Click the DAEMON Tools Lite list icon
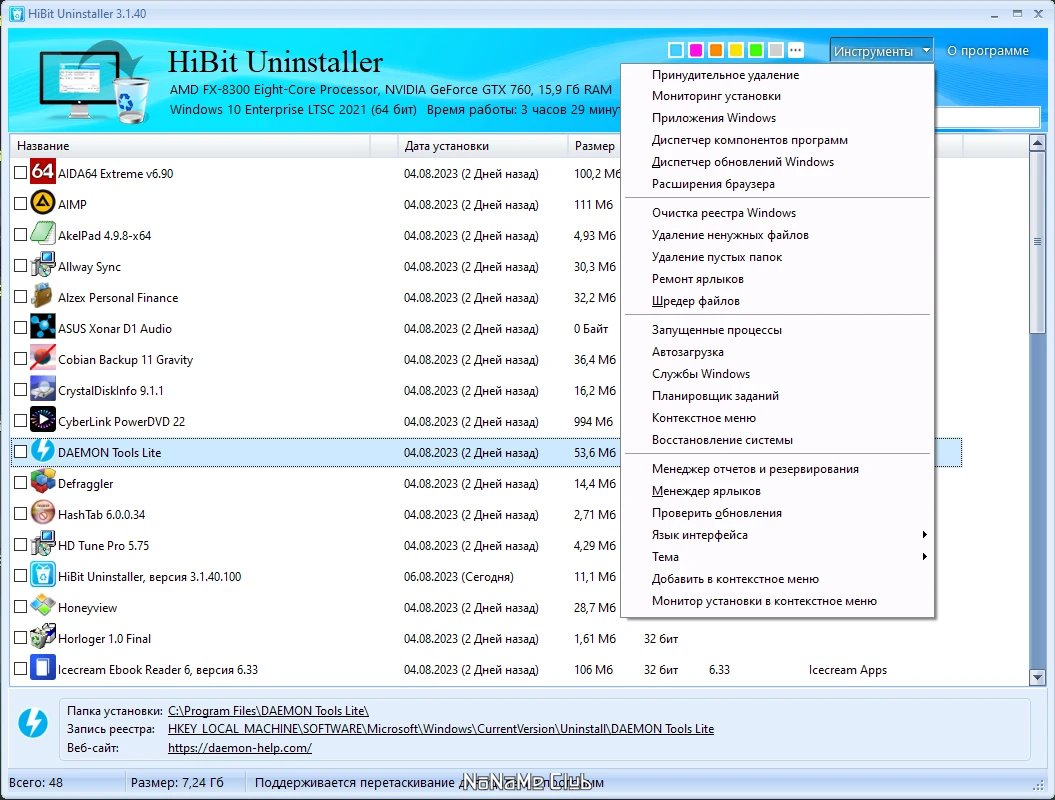This screenshot has height=800, width=1055. [x=42, y=450]
